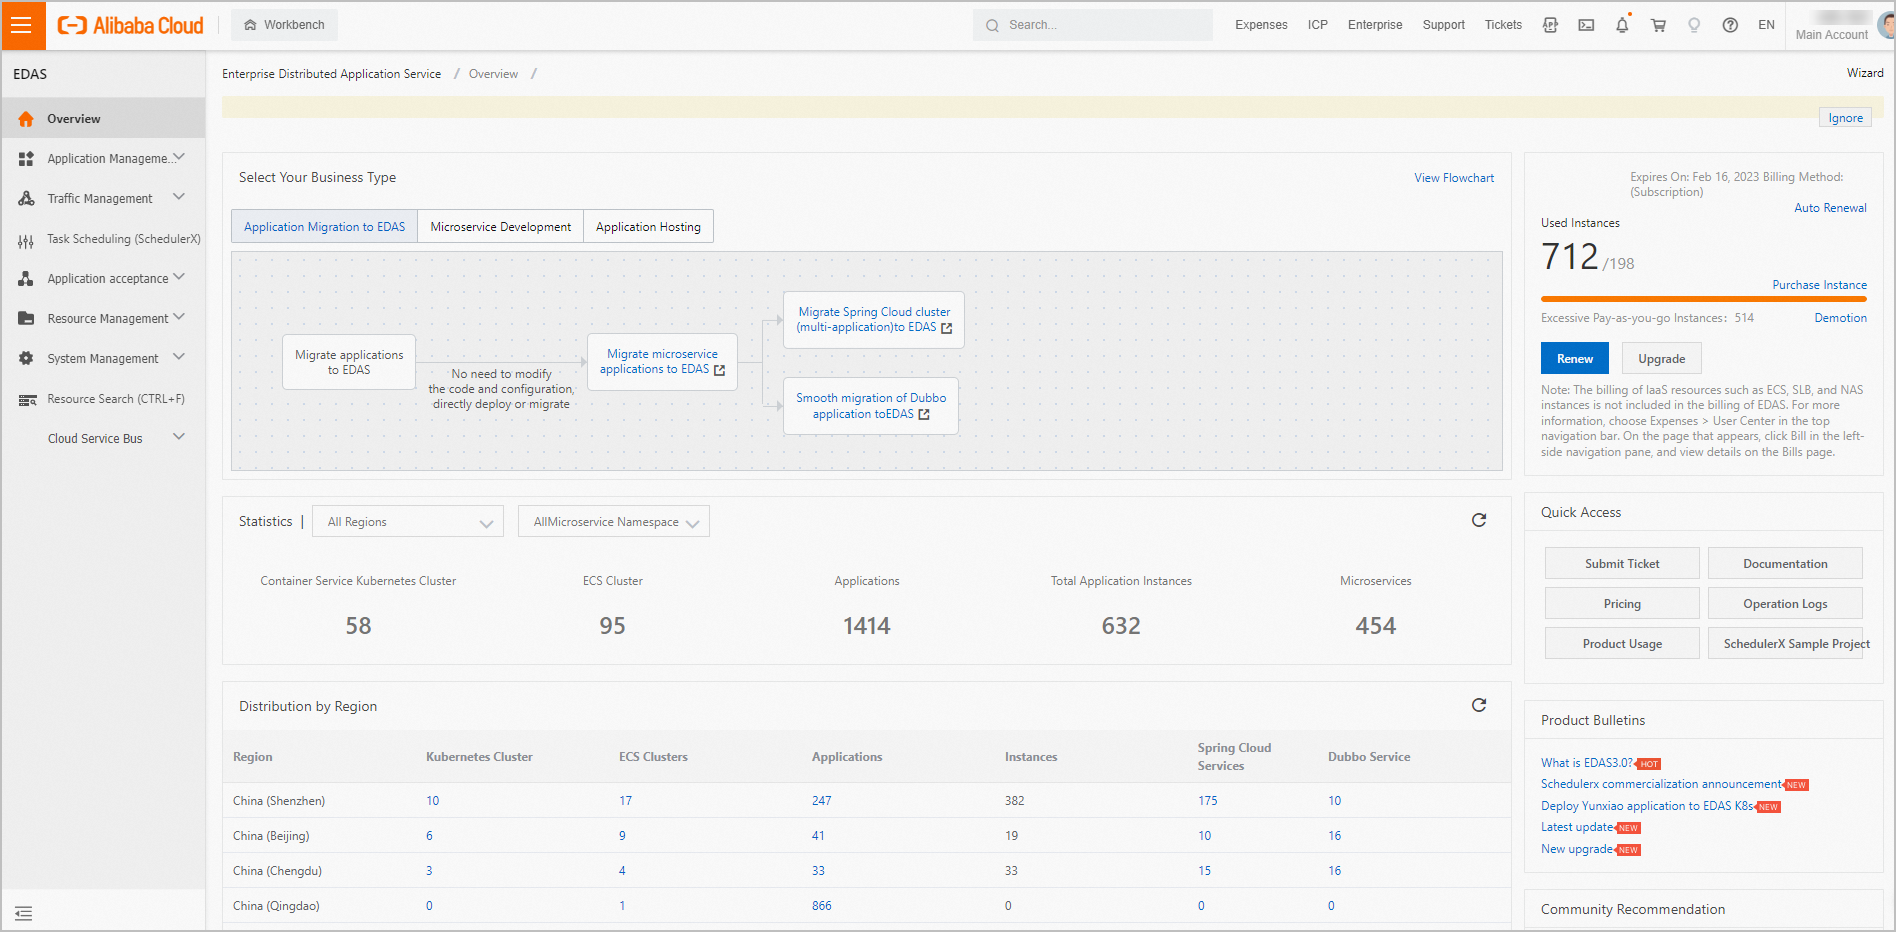
Task: Click the lightbulb icon in header
Action: (x=1694, y=26)
